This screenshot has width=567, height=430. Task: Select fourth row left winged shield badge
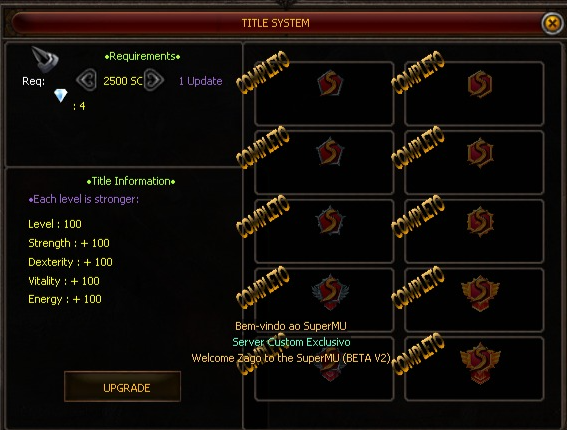330,292
